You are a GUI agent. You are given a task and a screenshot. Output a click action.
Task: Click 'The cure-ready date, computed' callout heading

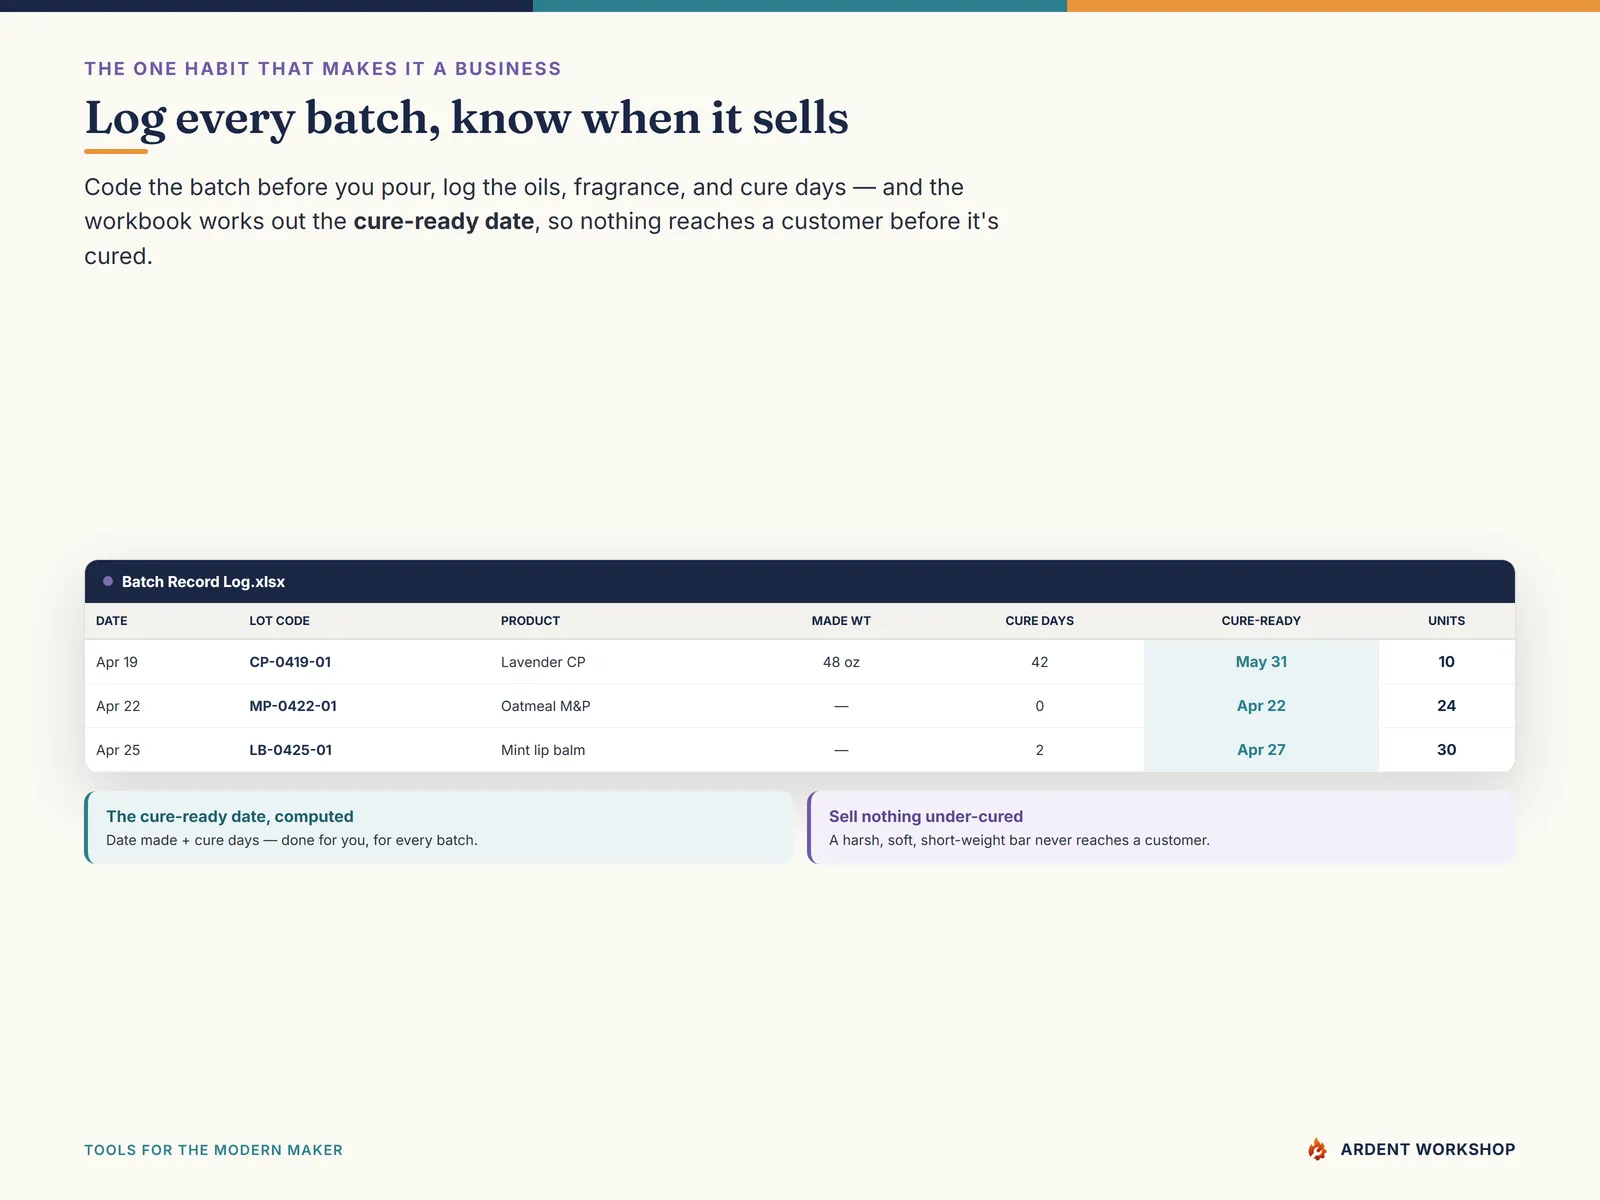coord(230,816)
